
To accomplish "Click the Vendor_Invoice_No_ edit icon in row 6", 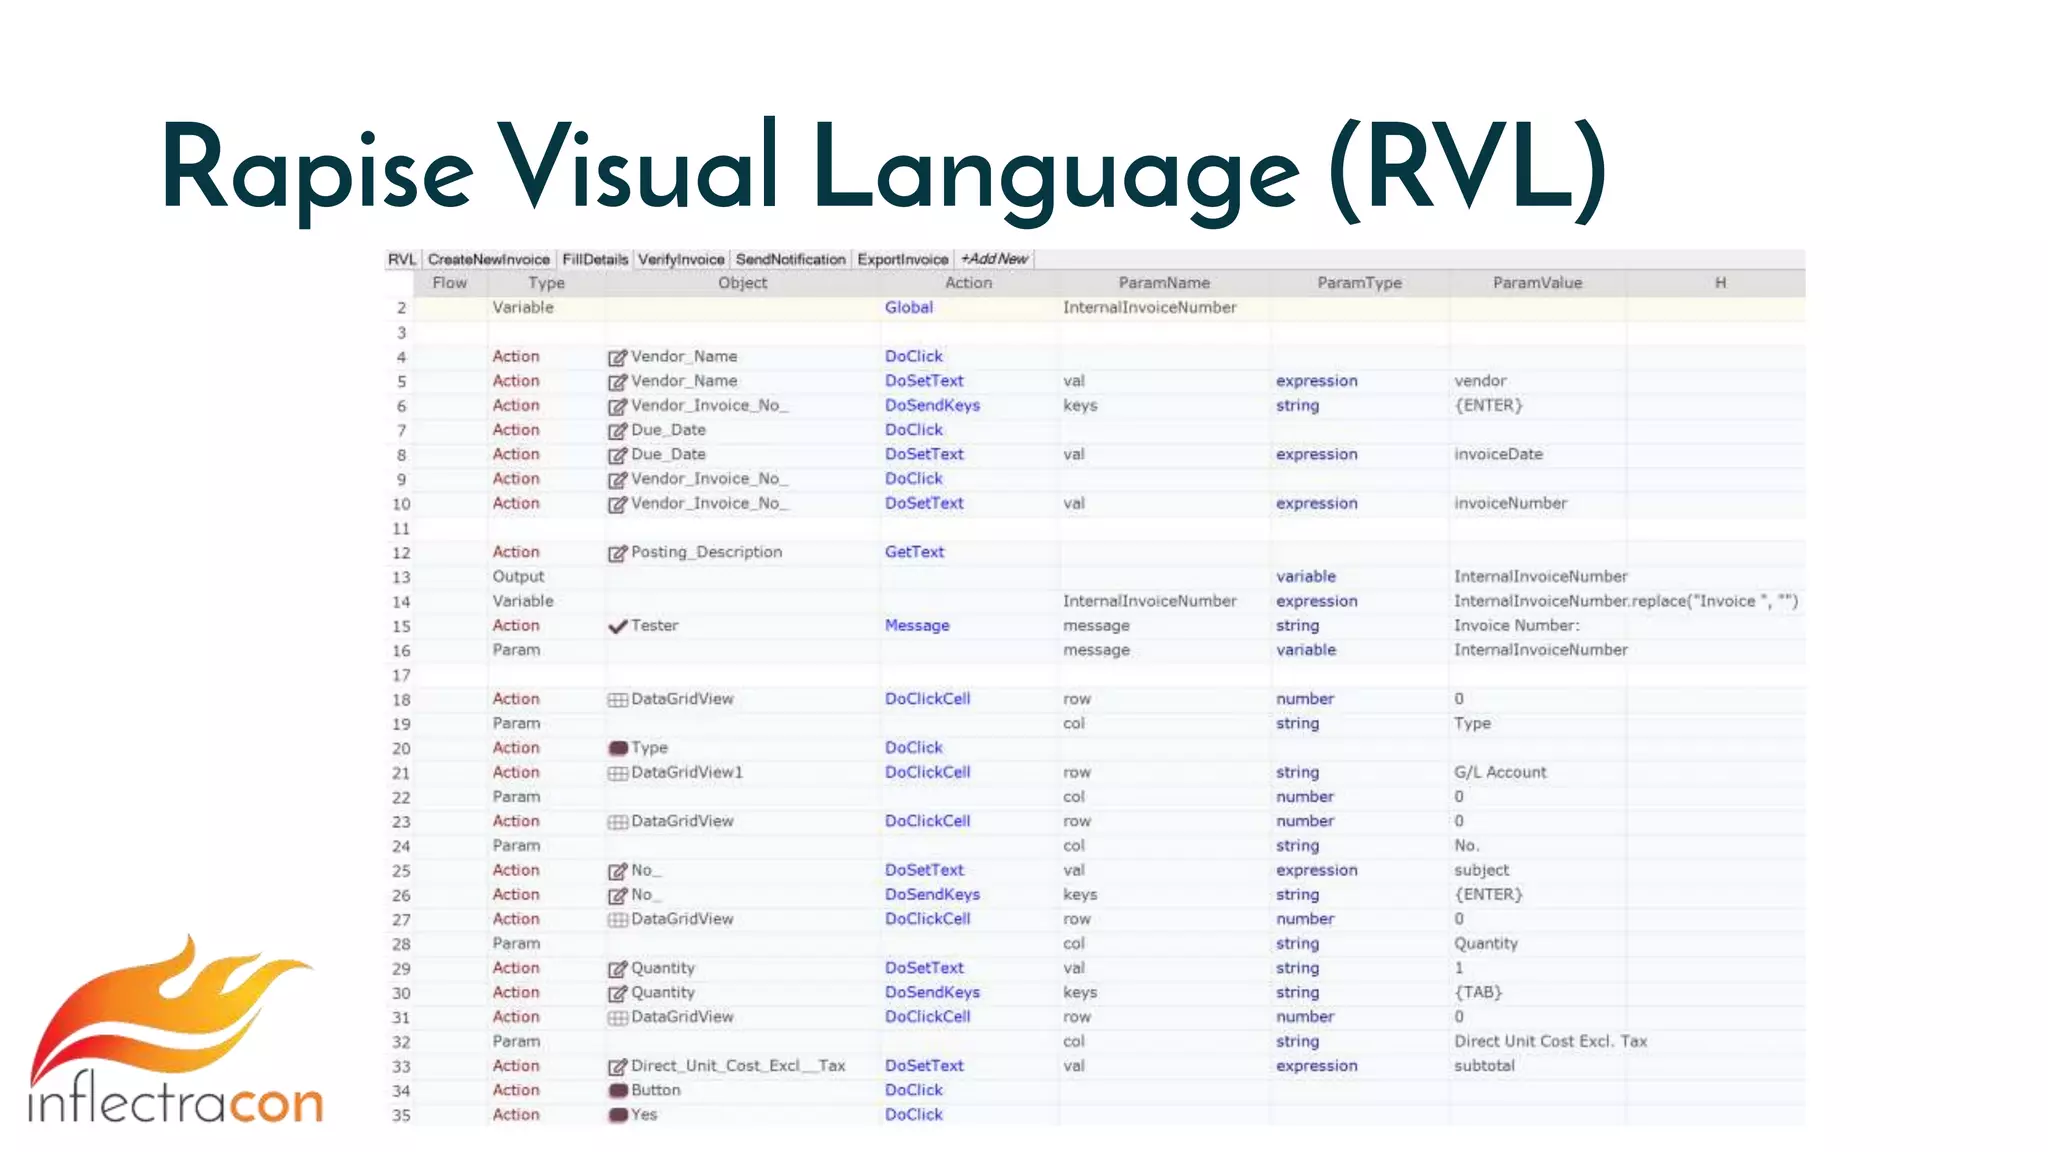I will 618,406.
